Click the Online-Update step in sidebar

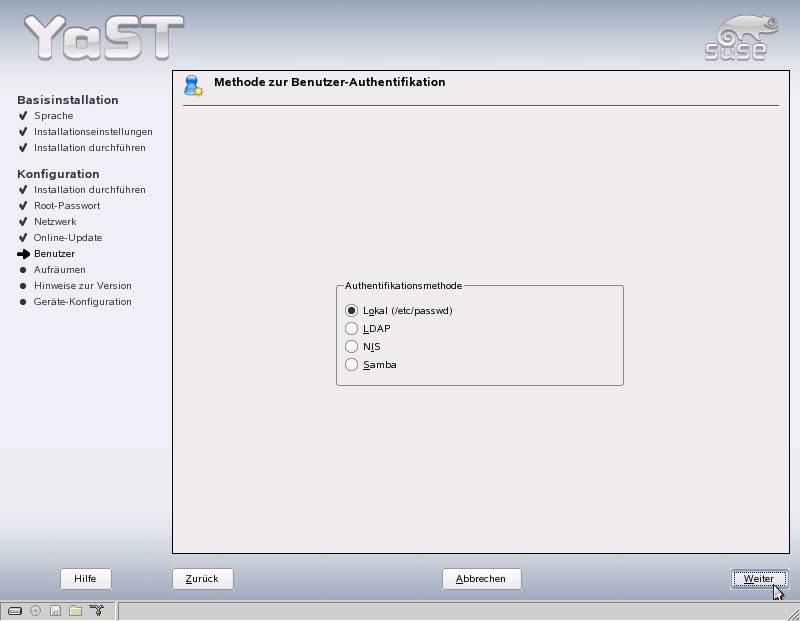(68, 238)
